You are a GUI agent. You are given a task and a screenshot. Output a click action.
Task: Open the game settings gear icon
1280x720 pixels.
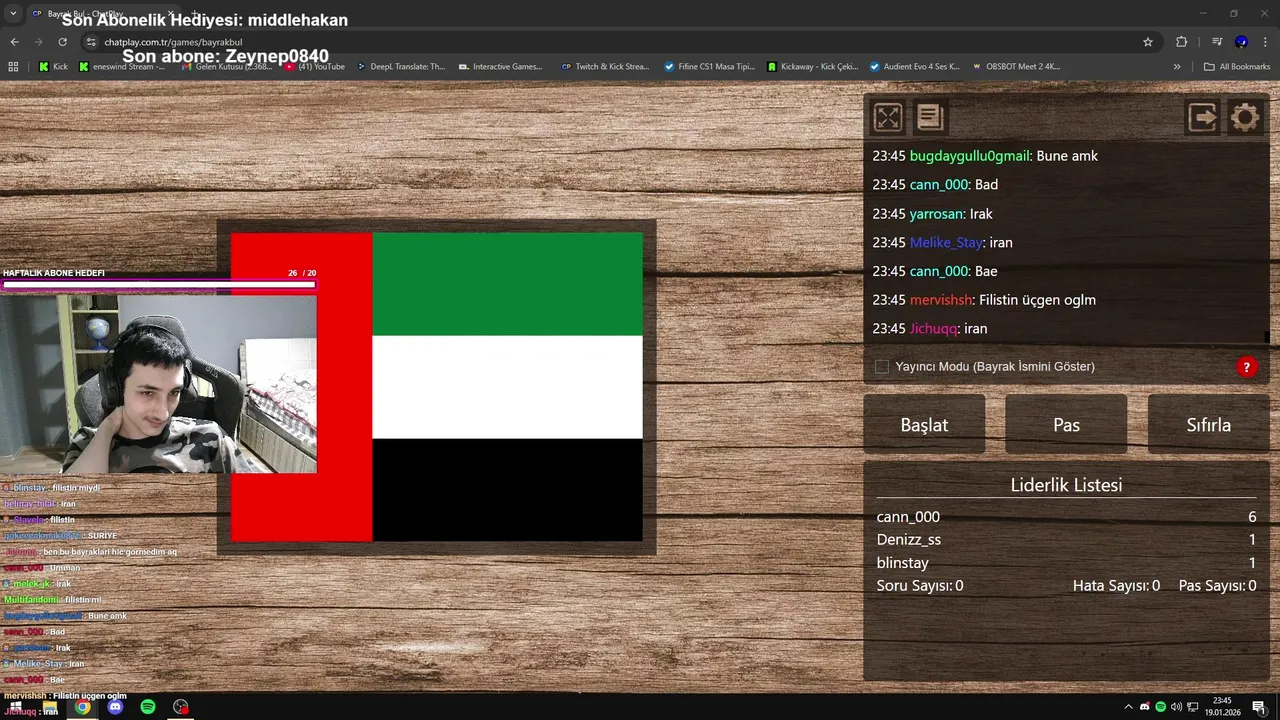[1245, 117]
